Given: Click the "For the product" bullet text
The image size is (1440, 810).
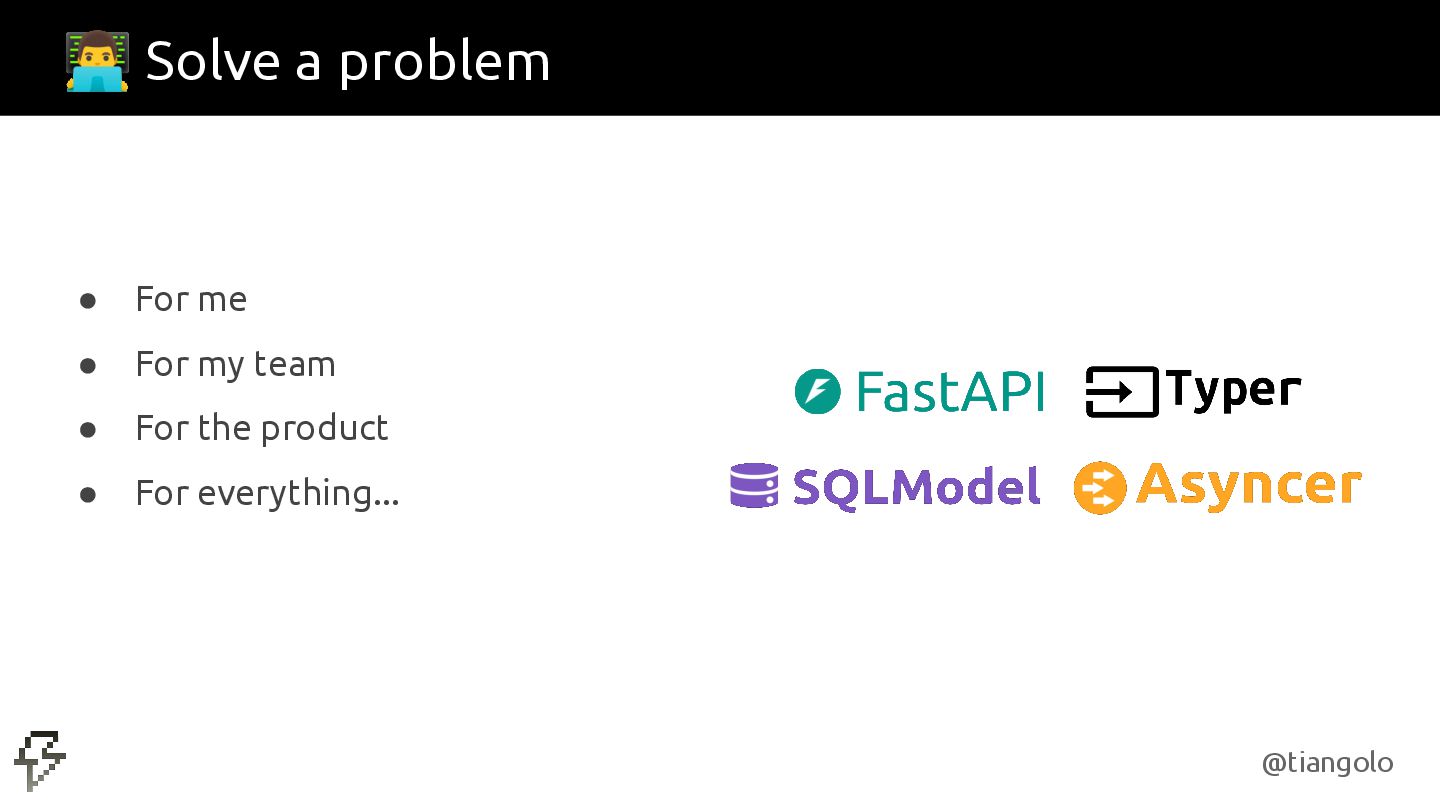Looking at the screenshot, I should click(x=261, y=428).
